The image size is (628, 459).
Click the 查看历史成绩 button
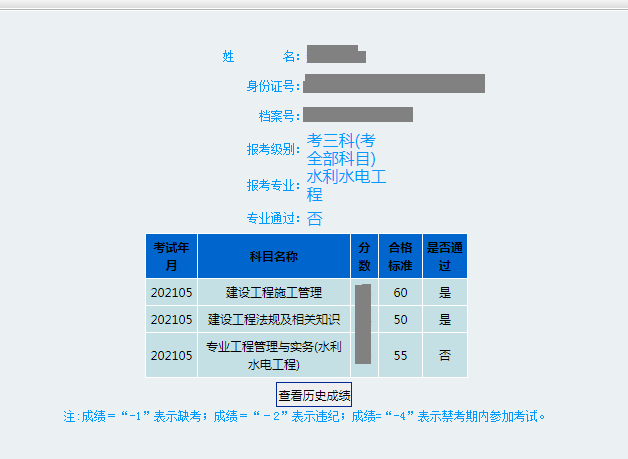[x=314, y=395]
